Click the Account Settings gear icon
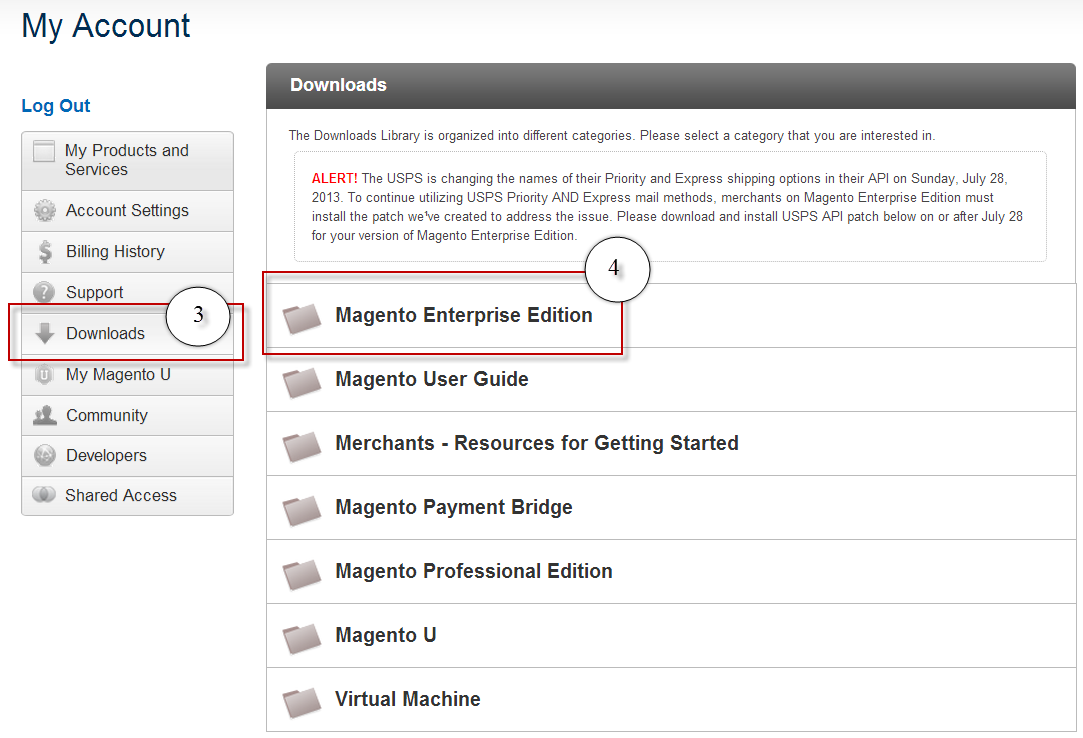This screenshot has width=1083, height=738. (45, 211)
